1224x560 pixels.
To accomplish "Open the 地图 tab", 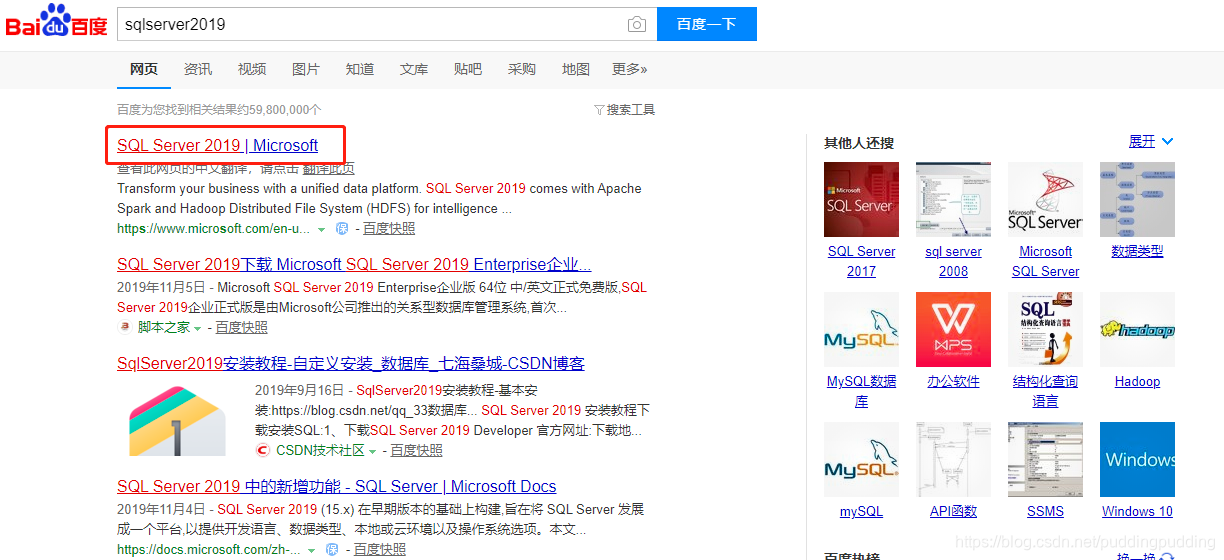I will (576, 69).
